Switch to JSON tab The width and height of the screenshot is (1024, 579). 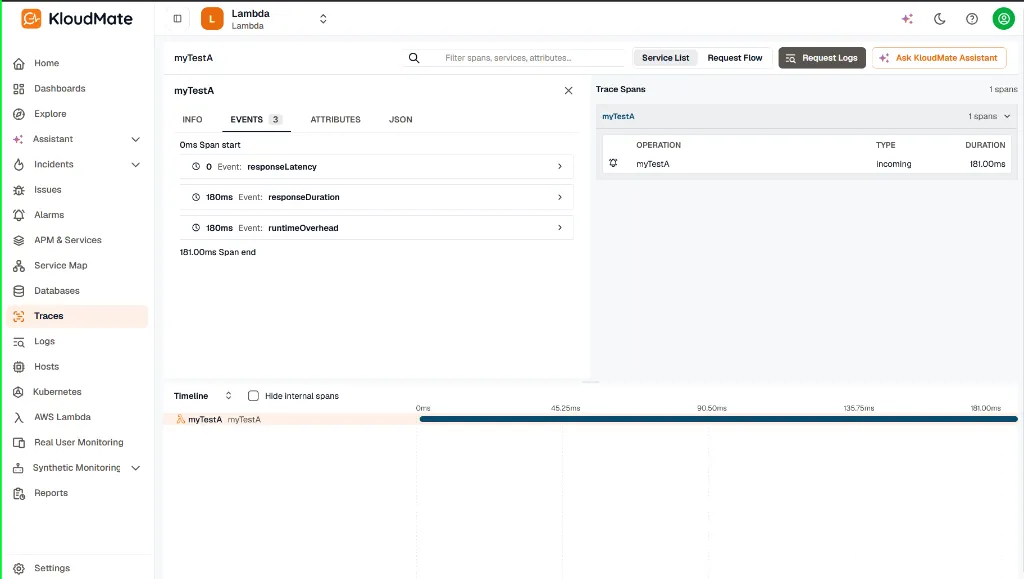pos(400,119)
